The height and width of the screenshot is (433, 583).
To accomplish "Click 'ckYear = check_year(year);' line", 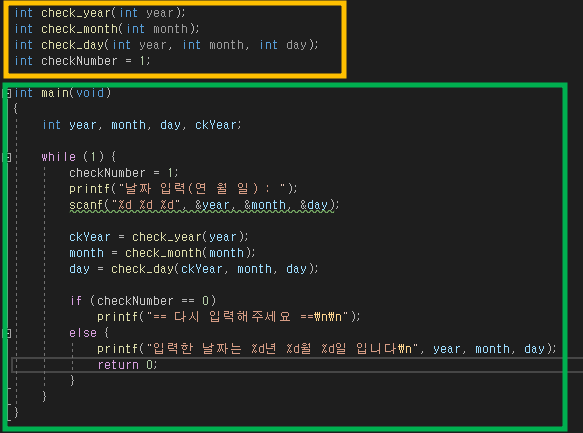I will point(159,237).
